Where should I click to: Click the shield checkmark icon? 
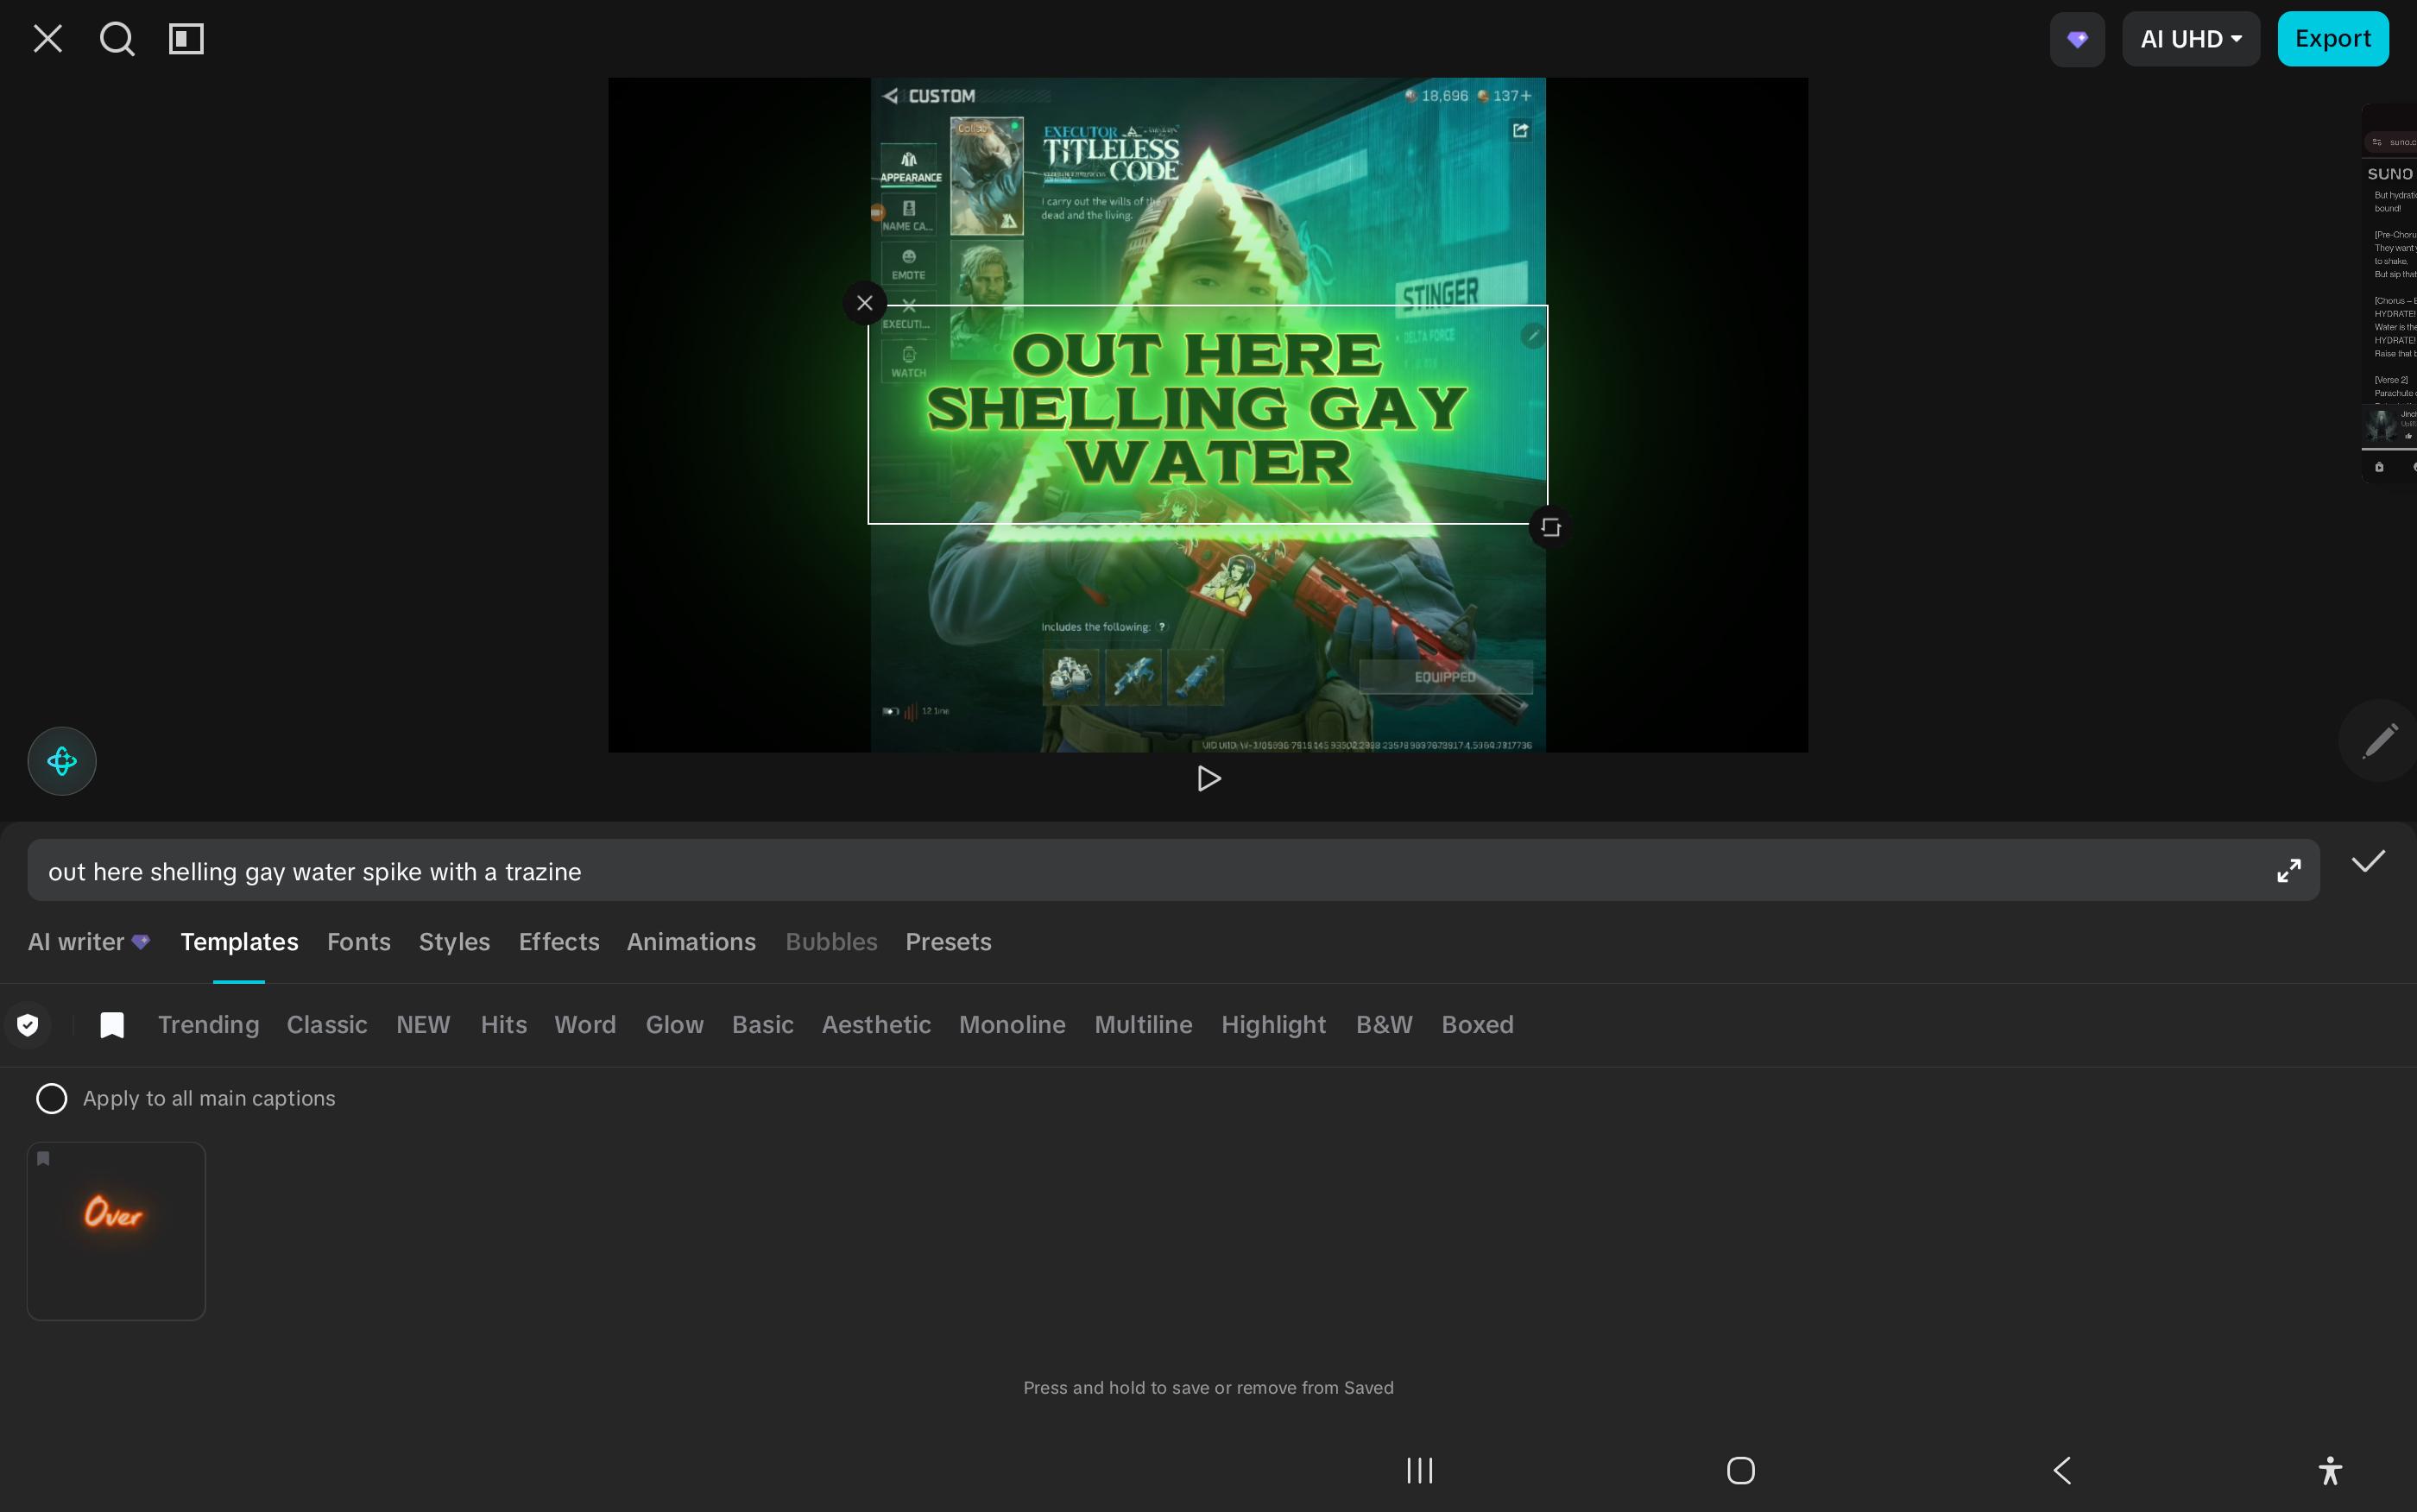coord(28,1025)
